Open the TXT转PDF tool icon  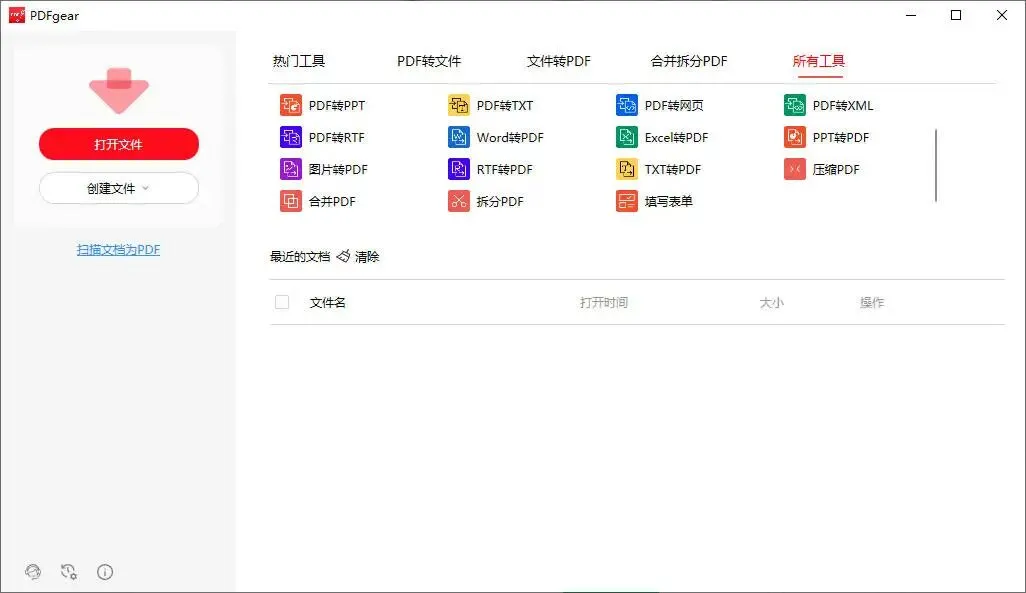627,169
